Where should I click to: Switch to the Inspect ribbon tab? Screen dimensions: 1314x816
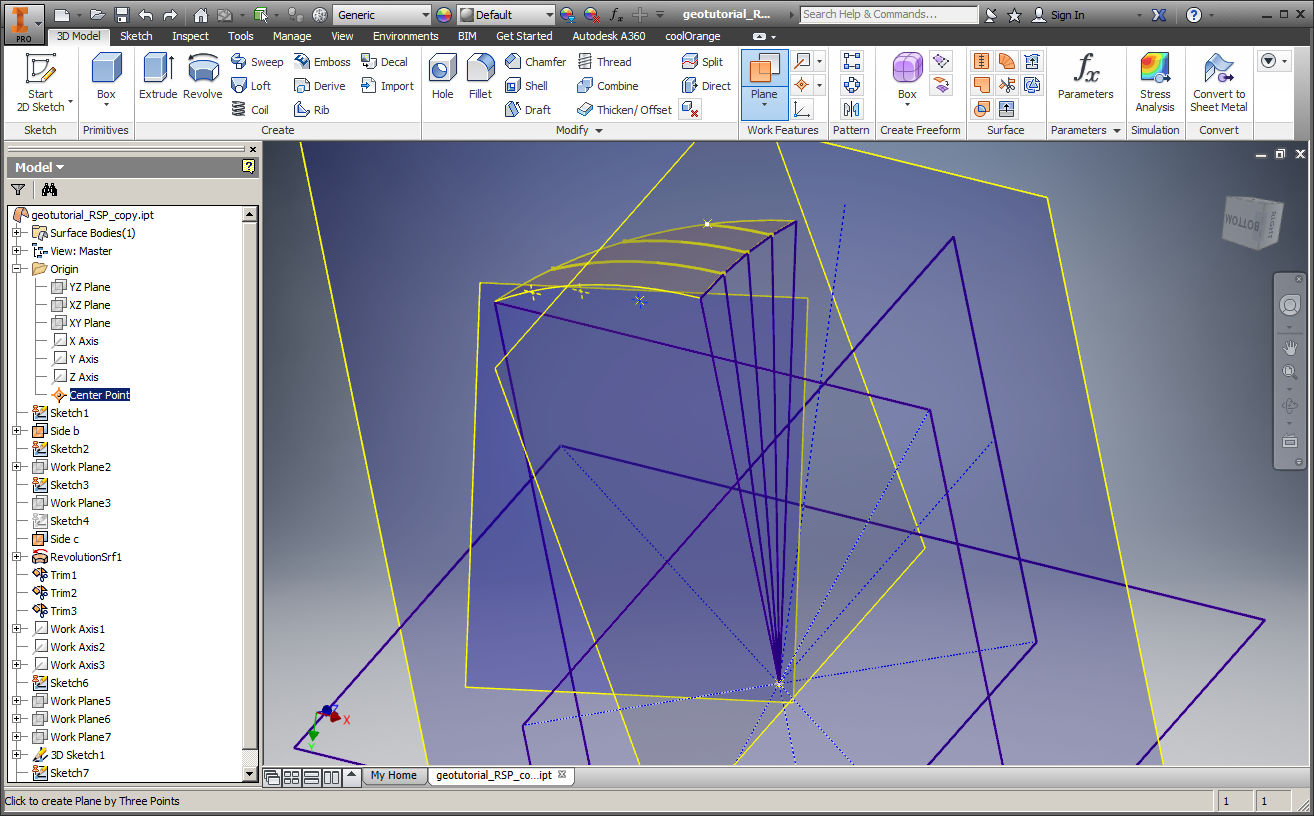click(190, 36)
